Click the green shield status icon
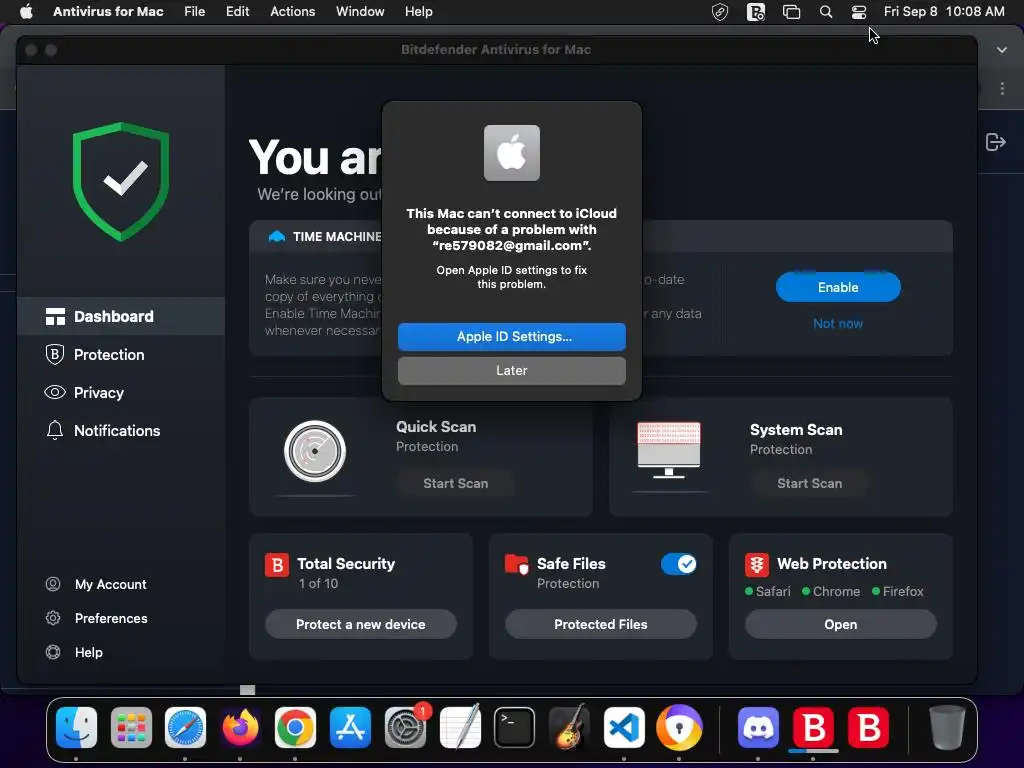1024x768 pixels. [121, 182]
